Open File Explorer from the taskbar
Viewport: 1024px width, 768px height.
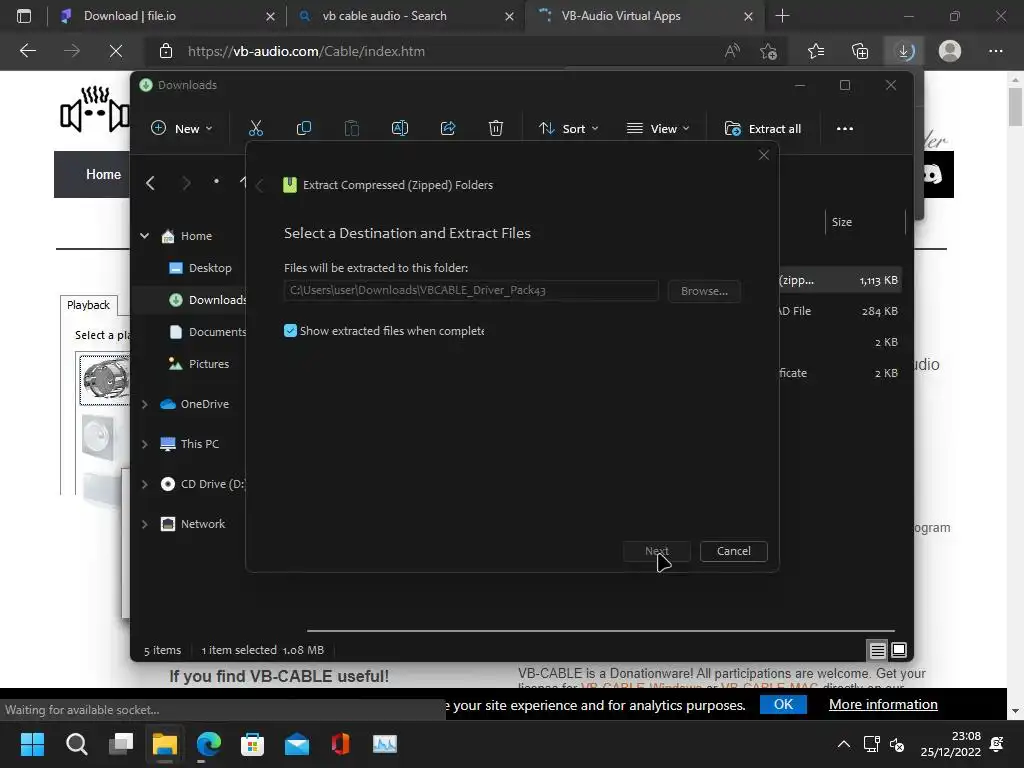[165, 743]
